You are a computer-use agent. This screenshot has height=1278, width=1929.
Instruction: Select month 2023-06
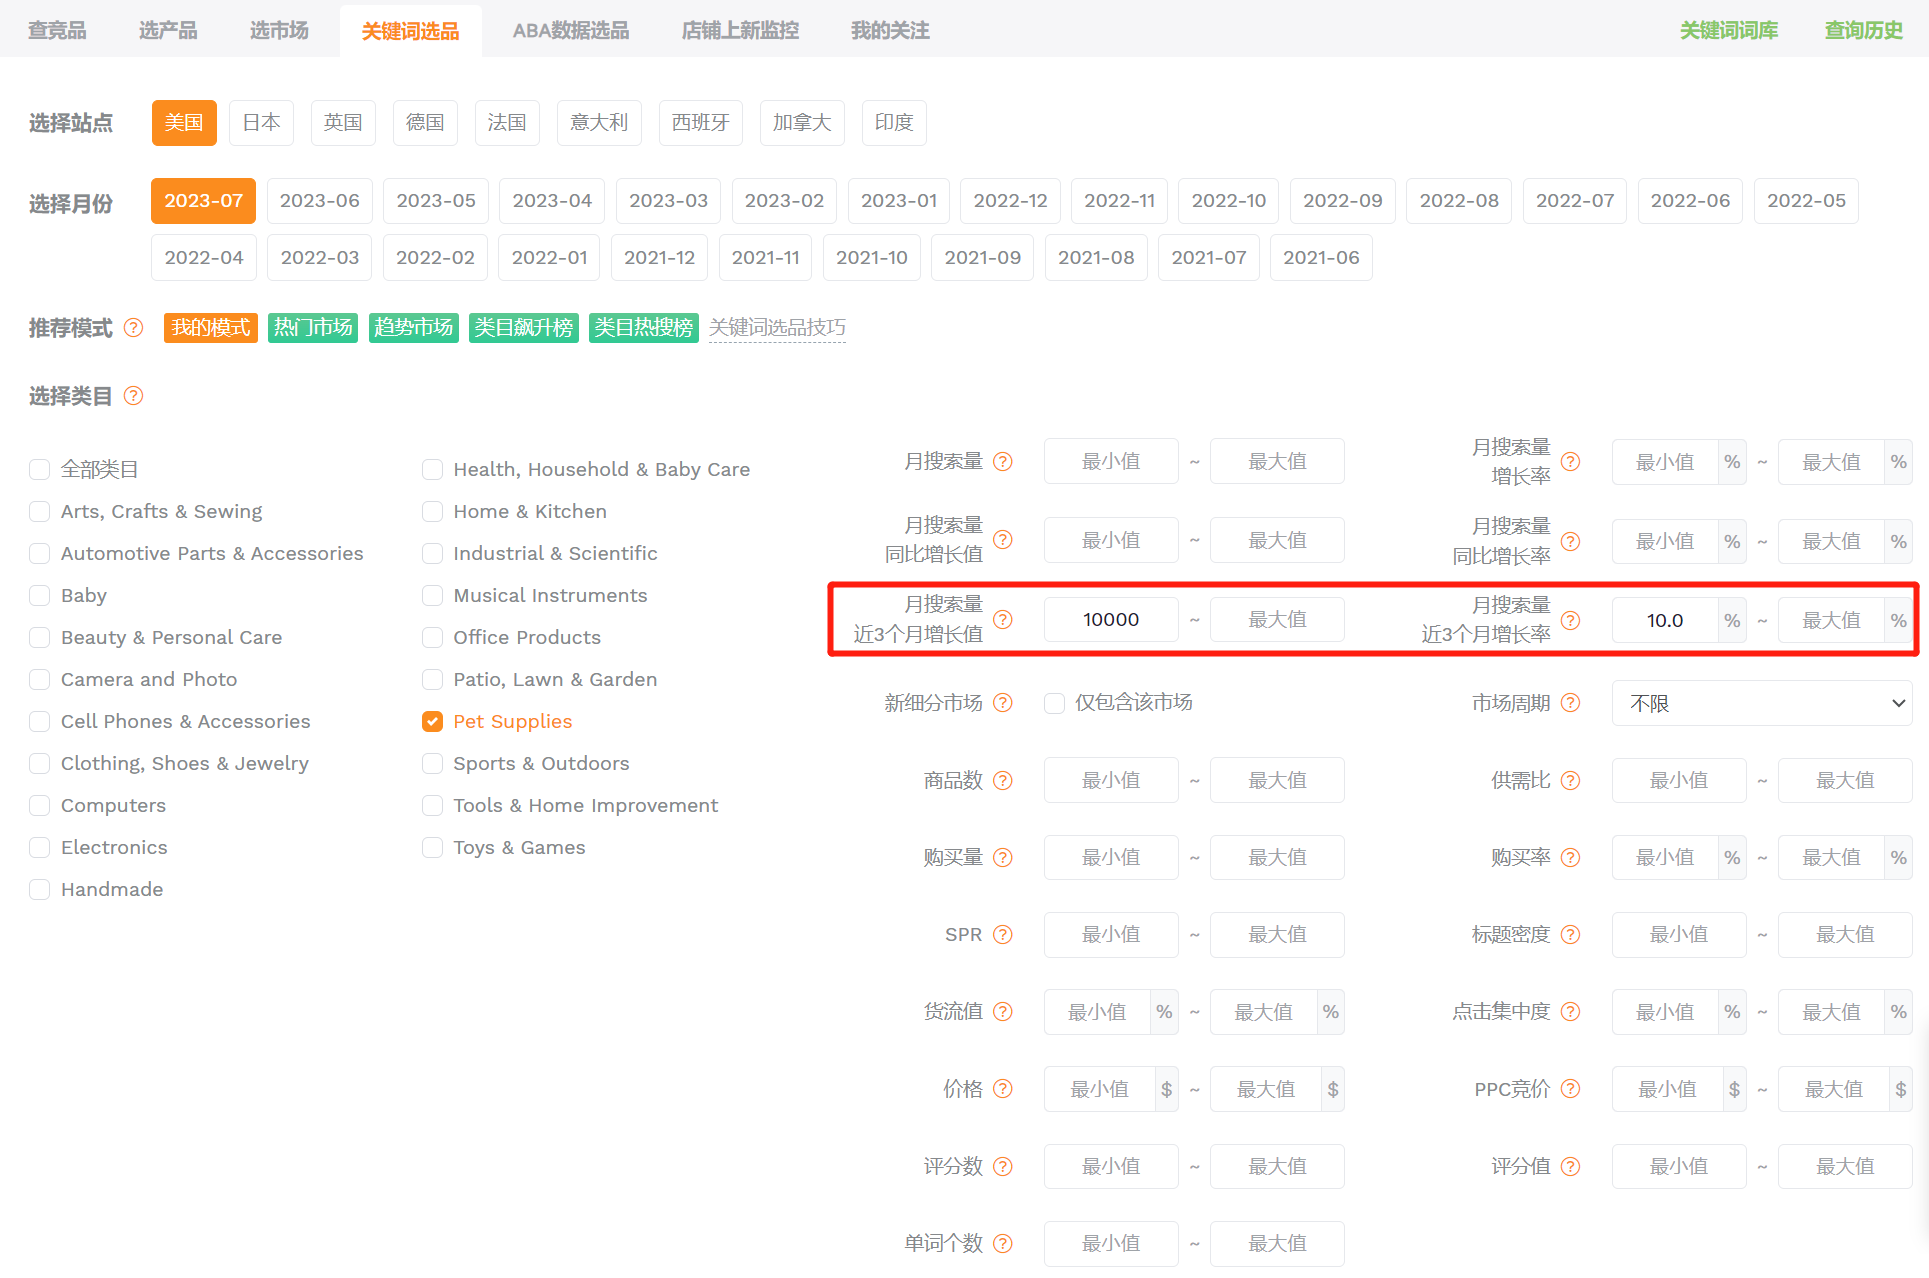pyautogui.click(x=320, y=201)
